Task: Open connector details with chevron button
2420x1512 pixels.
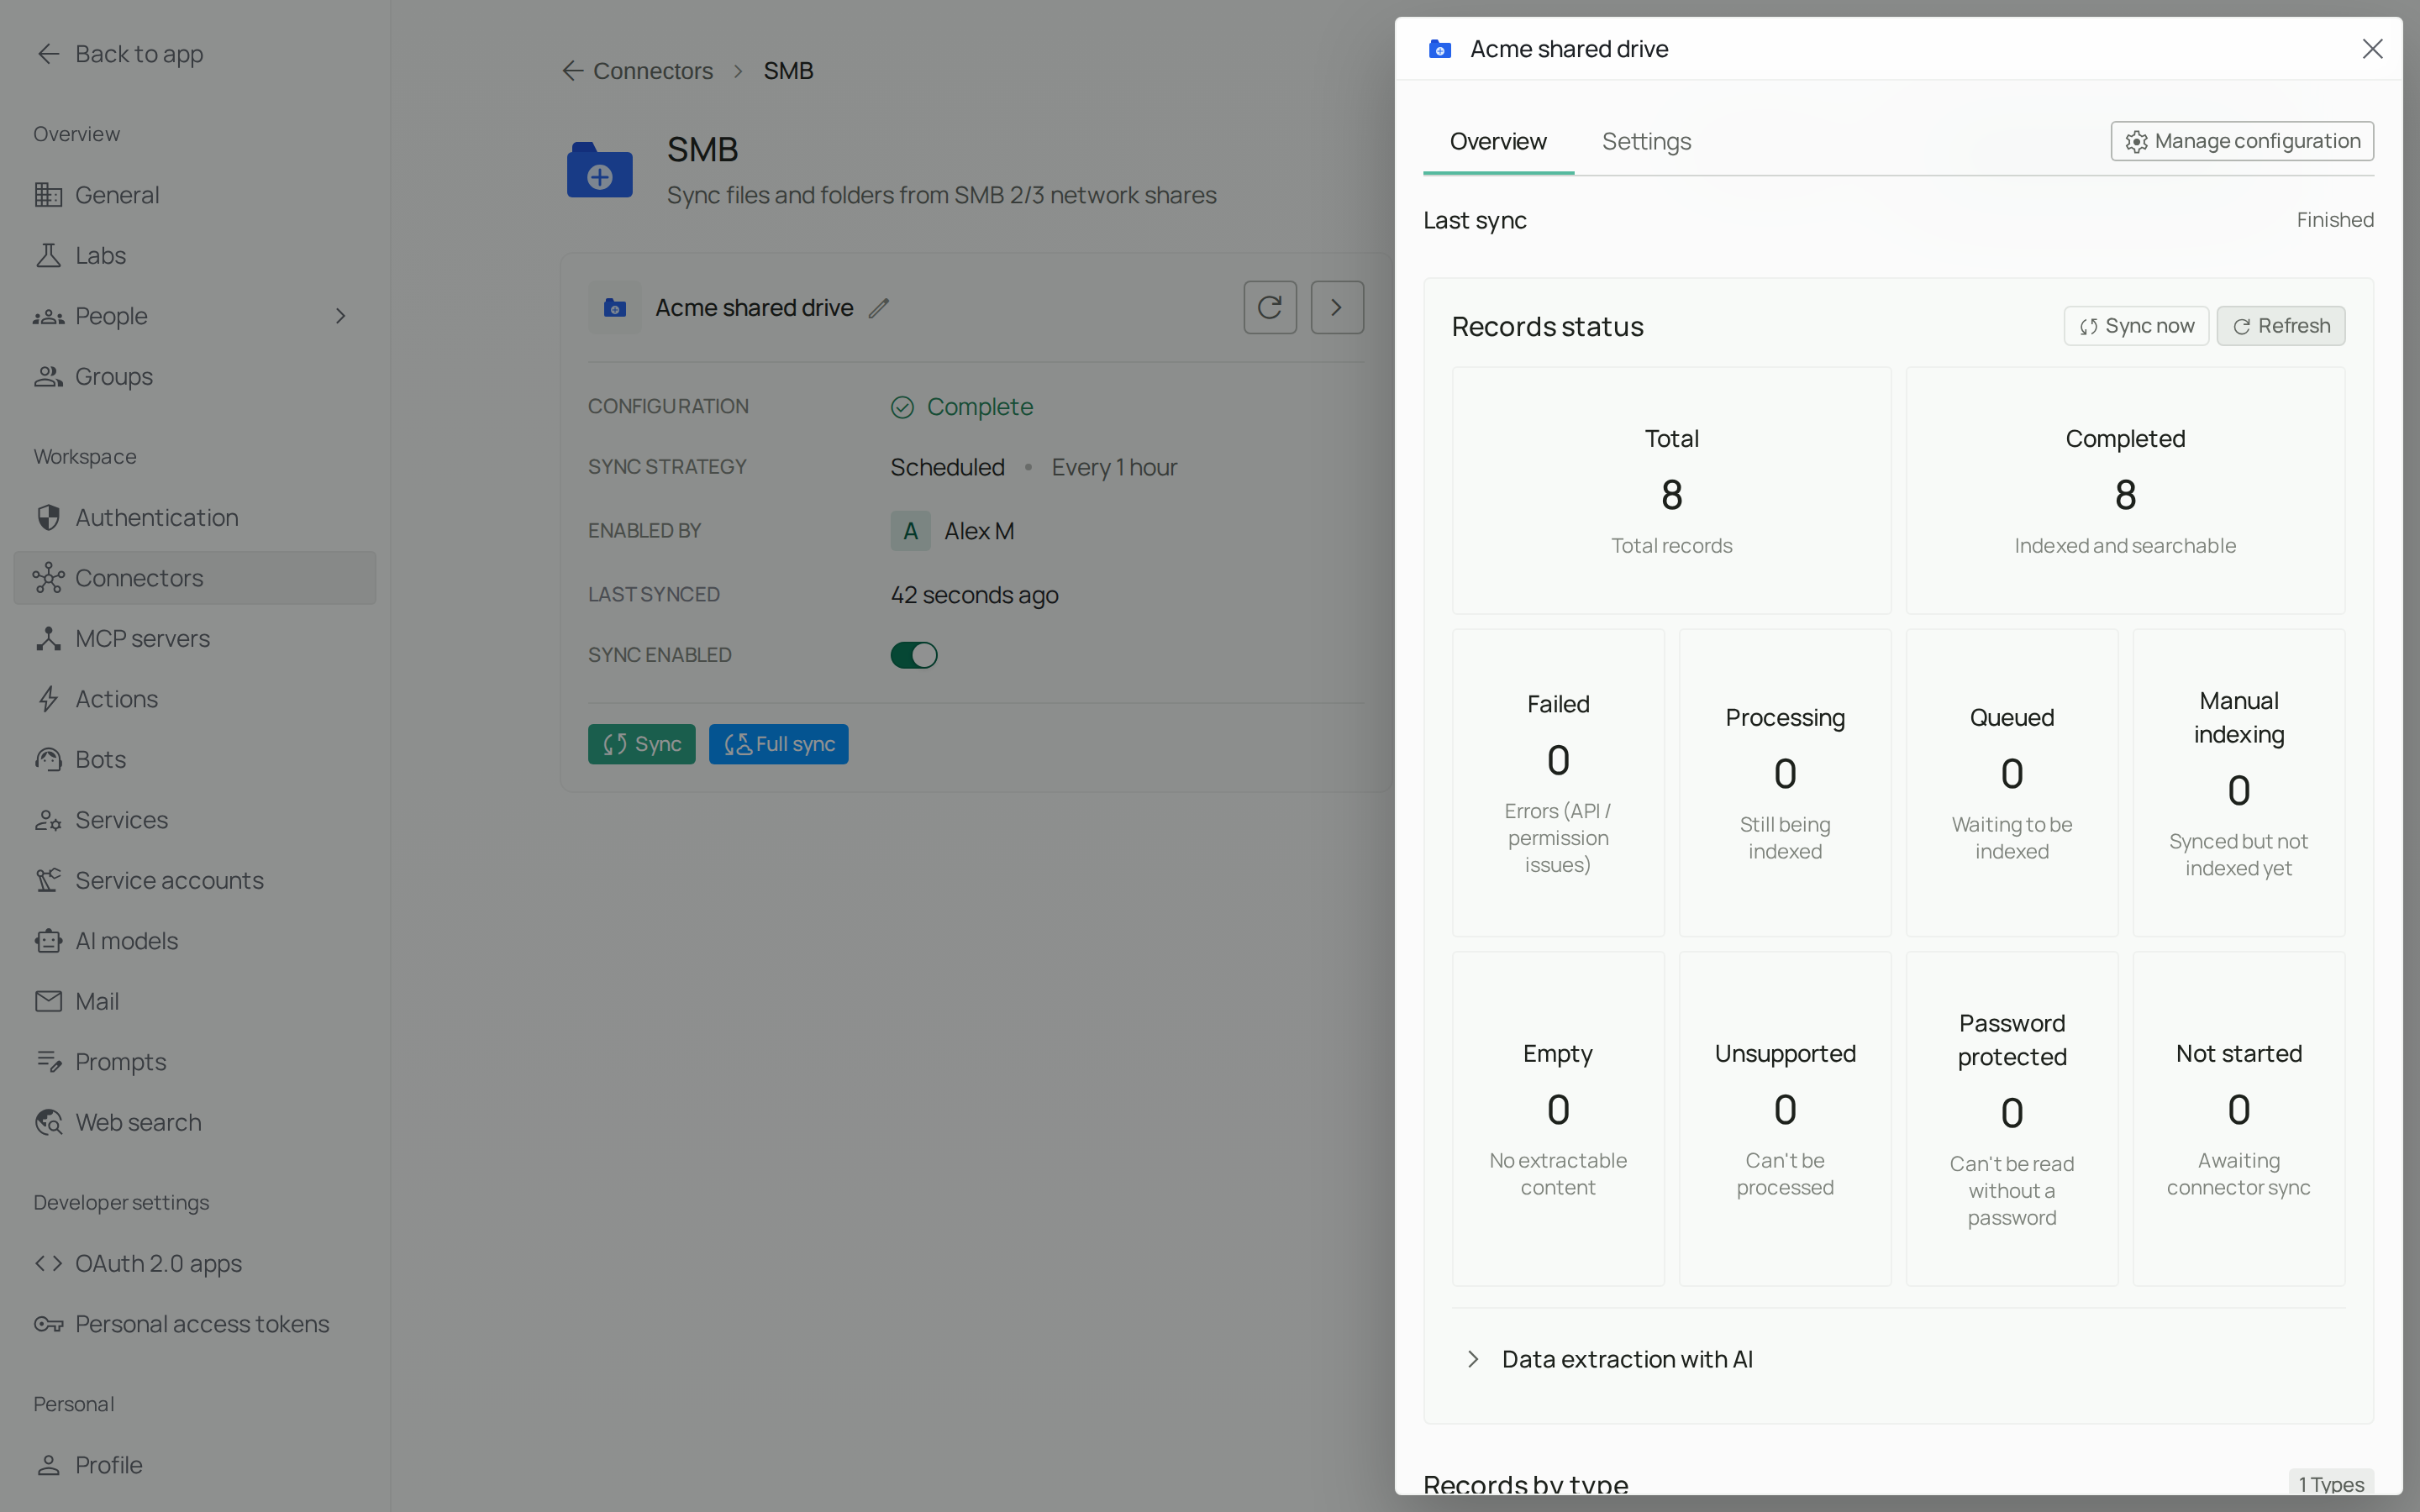Action: (1337, 307)
